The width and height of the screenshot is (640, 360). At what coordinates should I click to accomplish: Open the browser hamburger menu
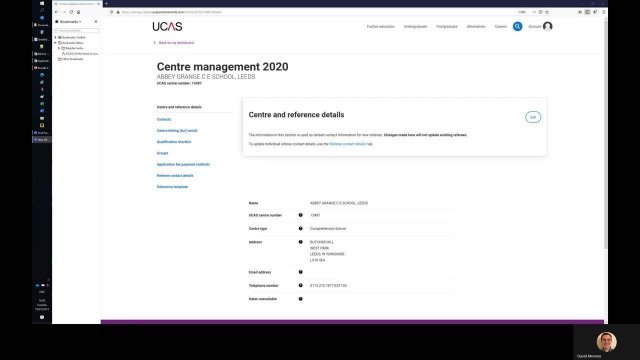[x=604, y=12]
